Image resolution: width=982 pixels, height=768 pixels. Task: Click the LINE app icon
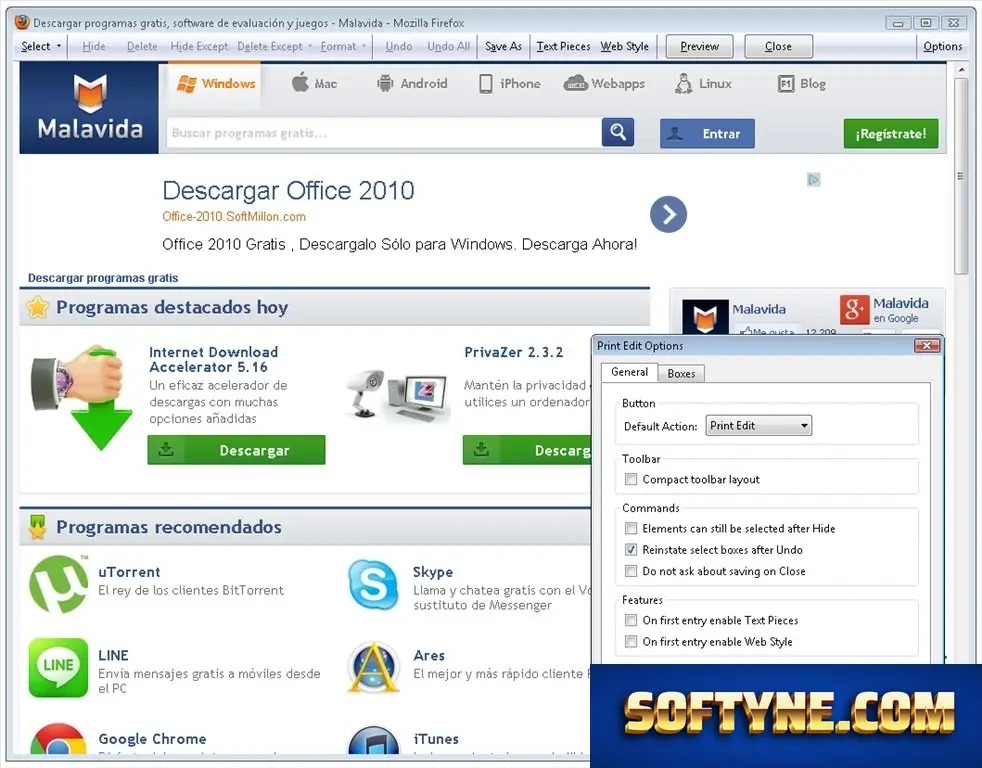[58, 667]
